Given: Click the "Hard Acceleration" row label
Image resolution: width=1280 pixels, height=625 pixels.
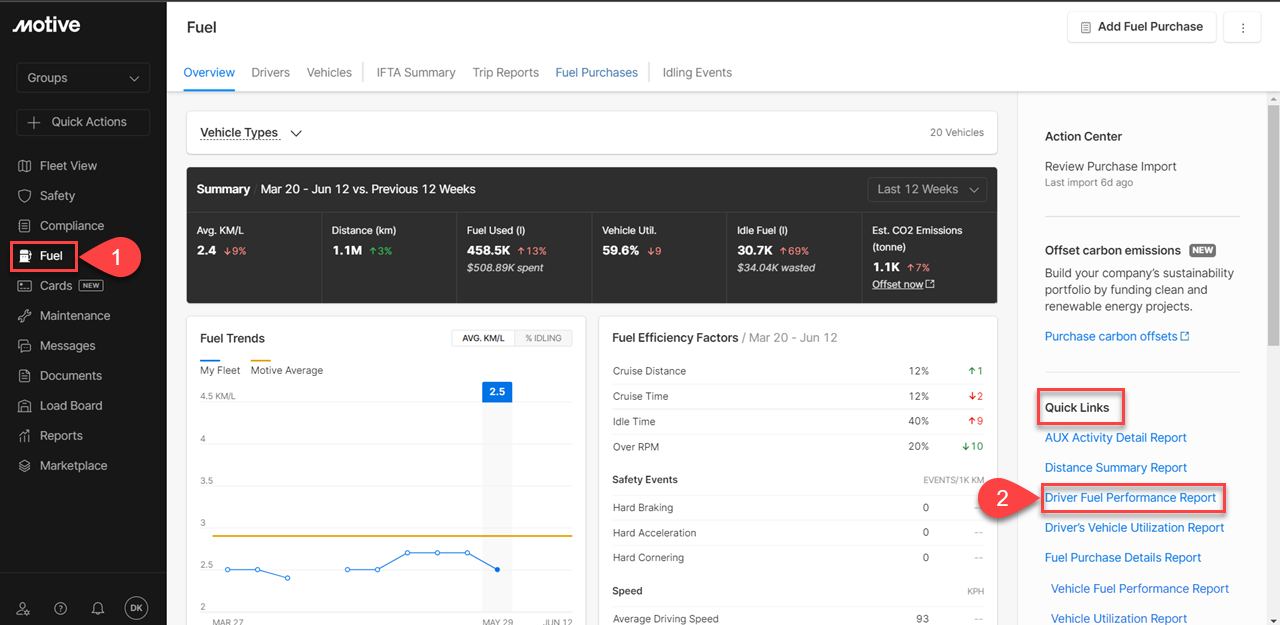Looking at the screenshot, I should [655, 533].
